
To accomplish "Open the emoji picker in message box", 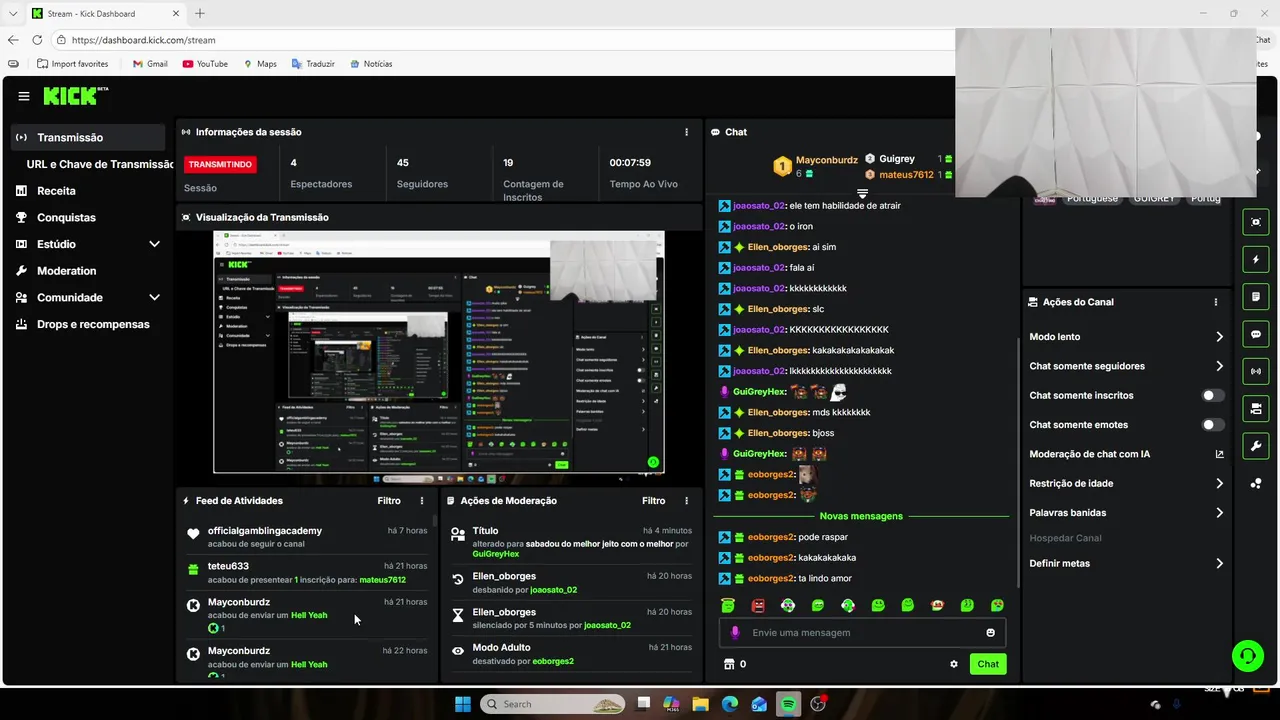I will 991,633.
